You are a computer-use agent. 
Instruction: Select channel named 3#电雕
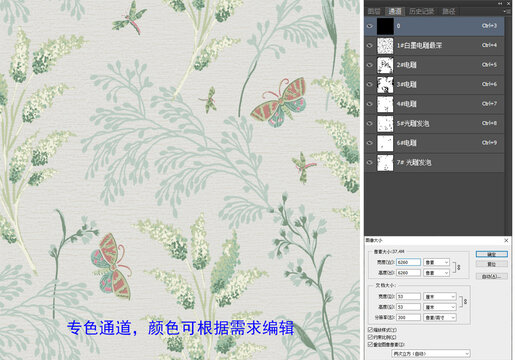406,84
